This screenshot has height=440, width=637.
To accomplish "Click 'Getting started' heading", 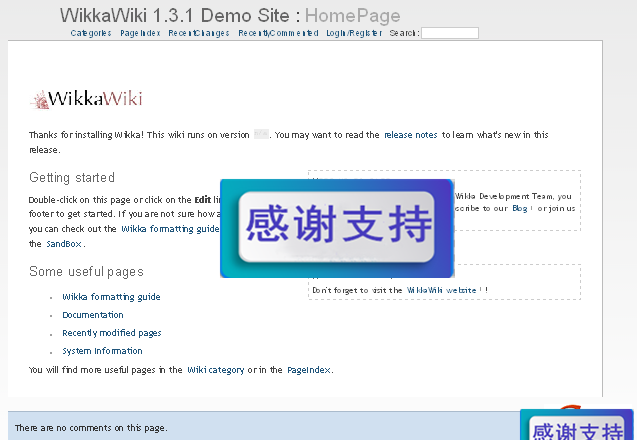I will click(72, 178).
